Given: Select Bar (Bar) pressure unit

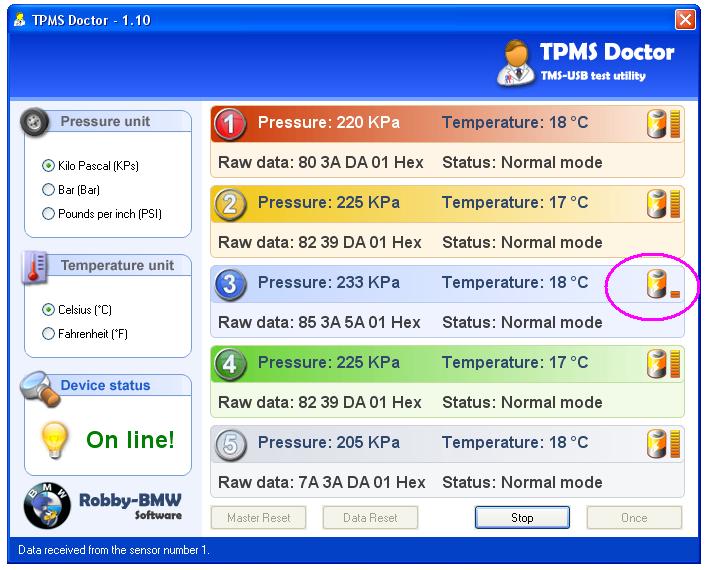Looking at the screenshot, I should point(71,189).
